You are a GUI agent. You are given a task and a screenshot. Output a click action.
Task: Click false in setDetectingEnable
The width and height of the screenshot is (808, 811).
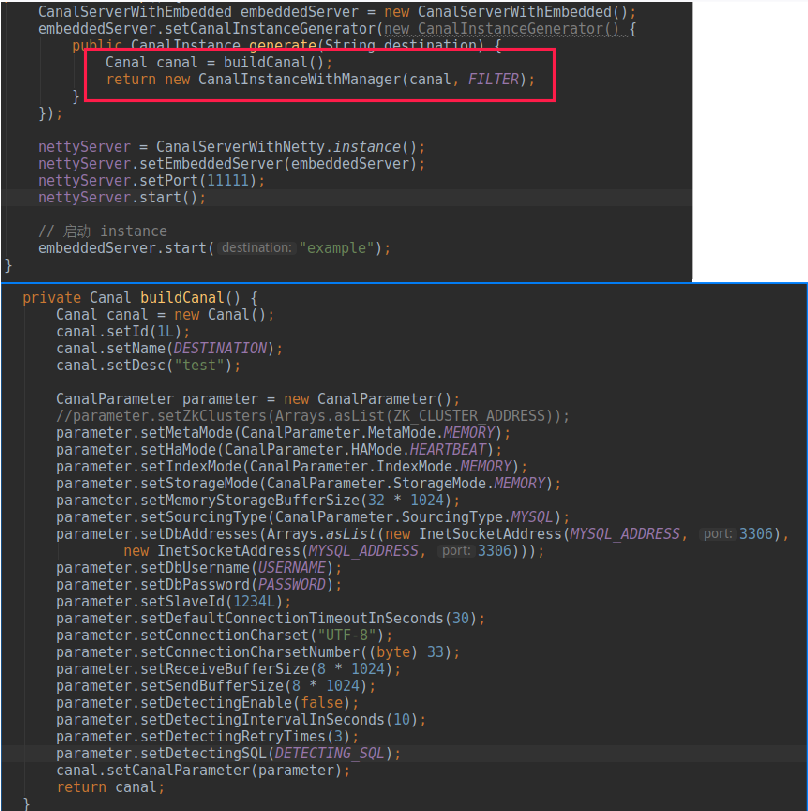pyautogui.click(x=321, y=703)
